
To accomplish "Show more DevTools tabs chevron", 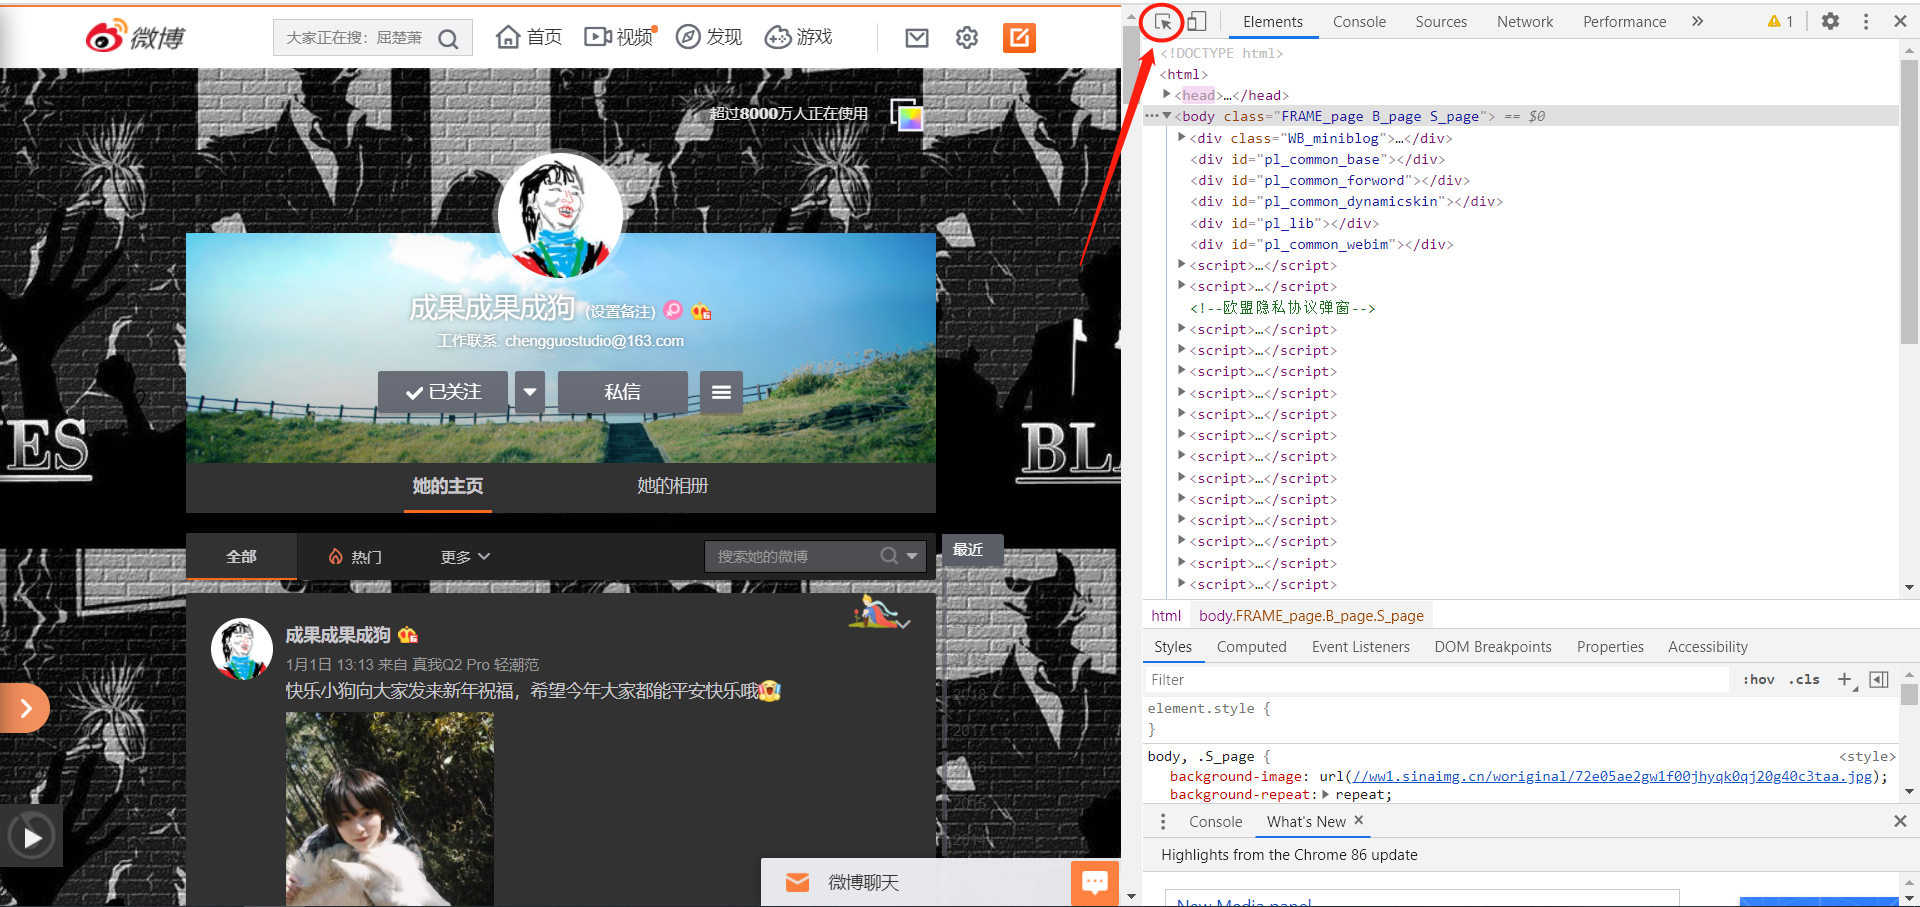I will click(1697, 21).
